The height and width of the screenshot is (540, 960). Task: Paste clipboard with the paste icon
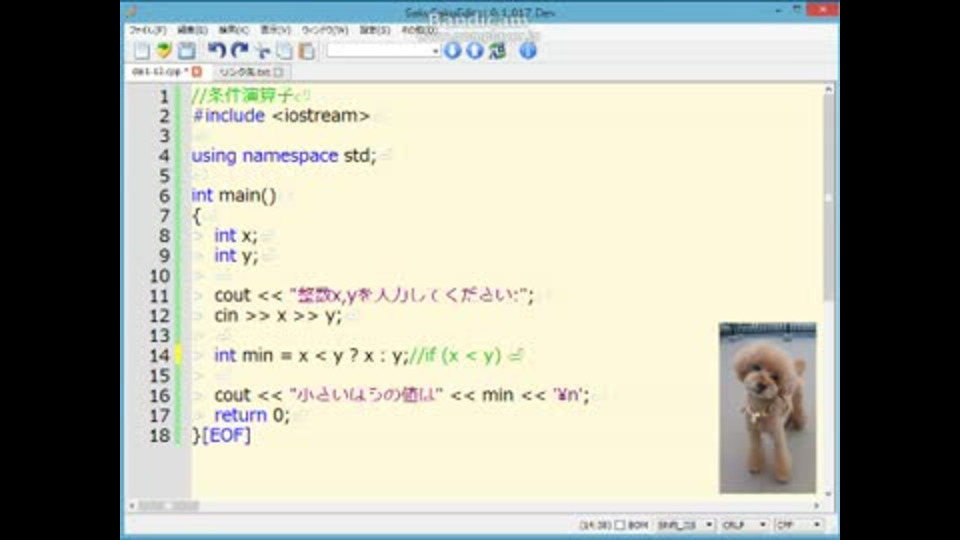307,51
